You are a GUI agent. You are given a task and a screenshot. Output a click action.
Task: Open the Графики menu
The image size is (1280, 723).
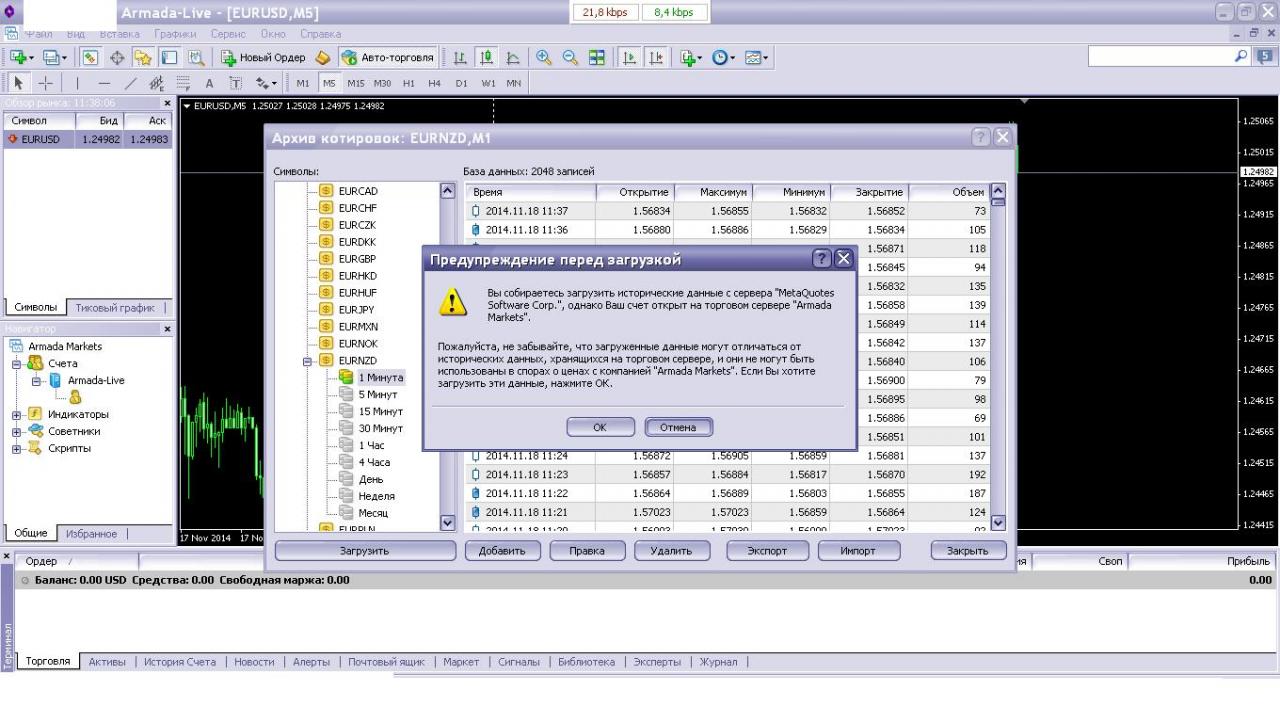pyautogui.click(x=175, y=34)
